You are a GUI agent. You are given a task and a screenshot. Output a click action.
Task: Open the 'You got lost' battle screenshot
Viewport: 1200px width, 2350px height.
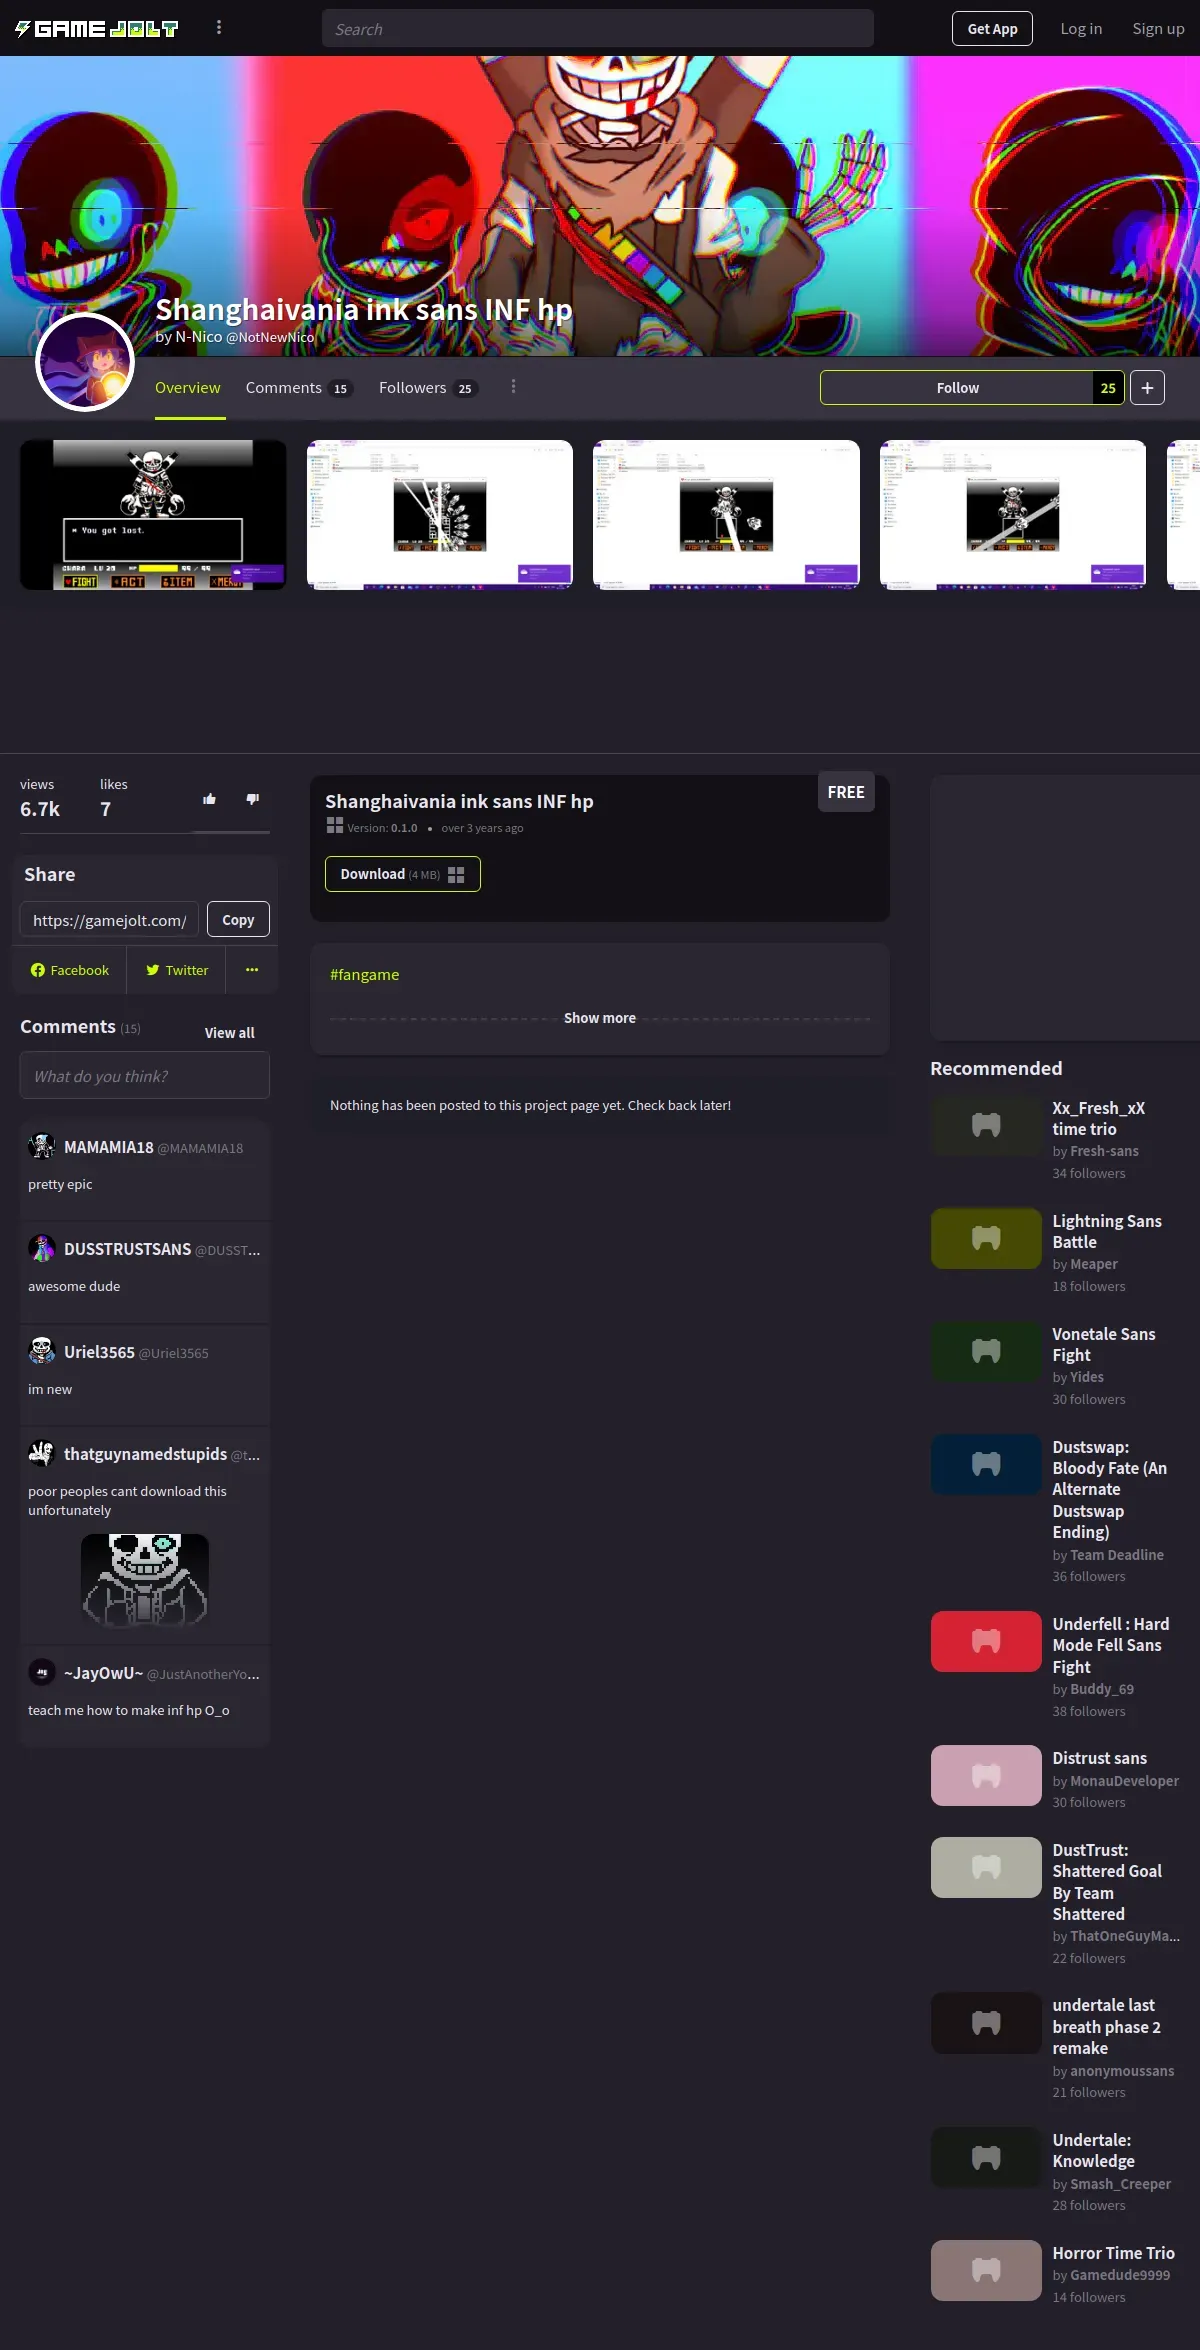coord(153,515)
